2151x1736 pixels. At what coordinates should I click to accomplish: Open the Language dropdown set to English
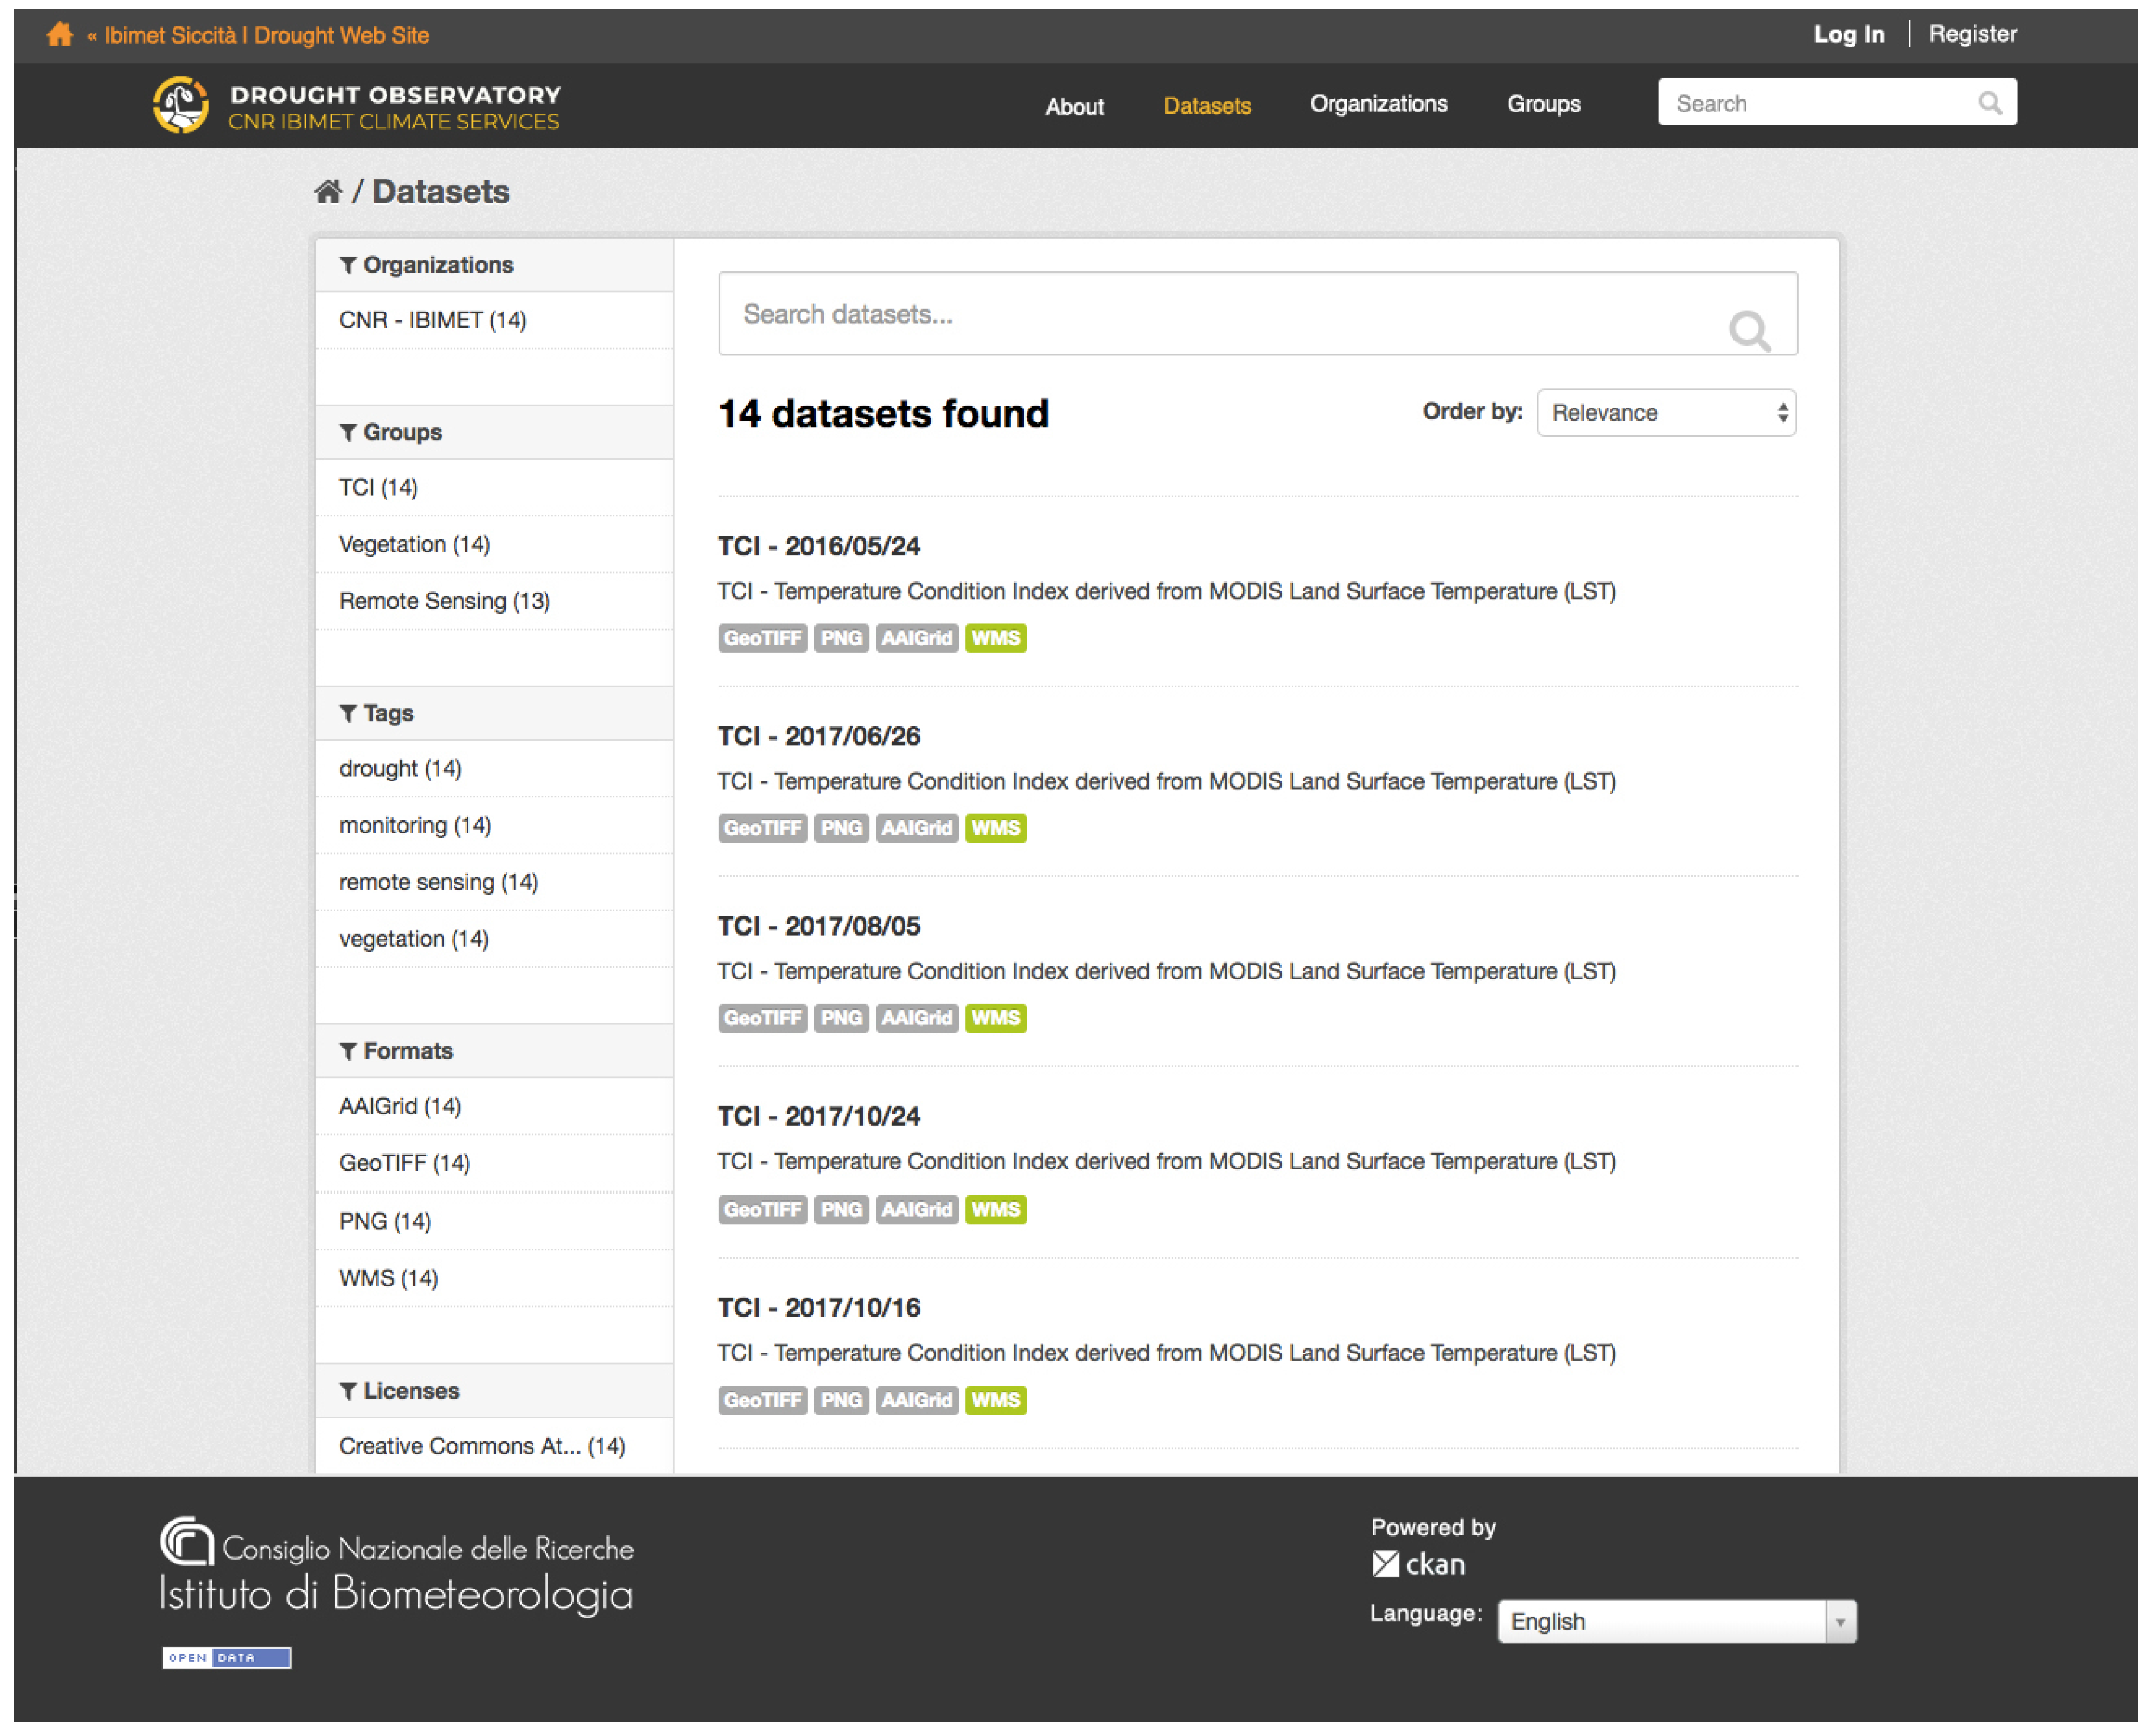pyautogui.click(x=1677, y=1621)
